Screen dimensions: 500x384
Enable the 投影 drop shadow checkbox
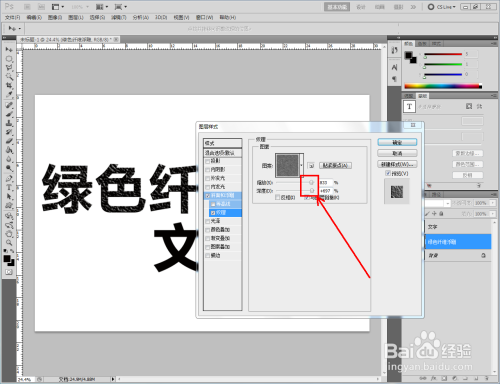208,161
